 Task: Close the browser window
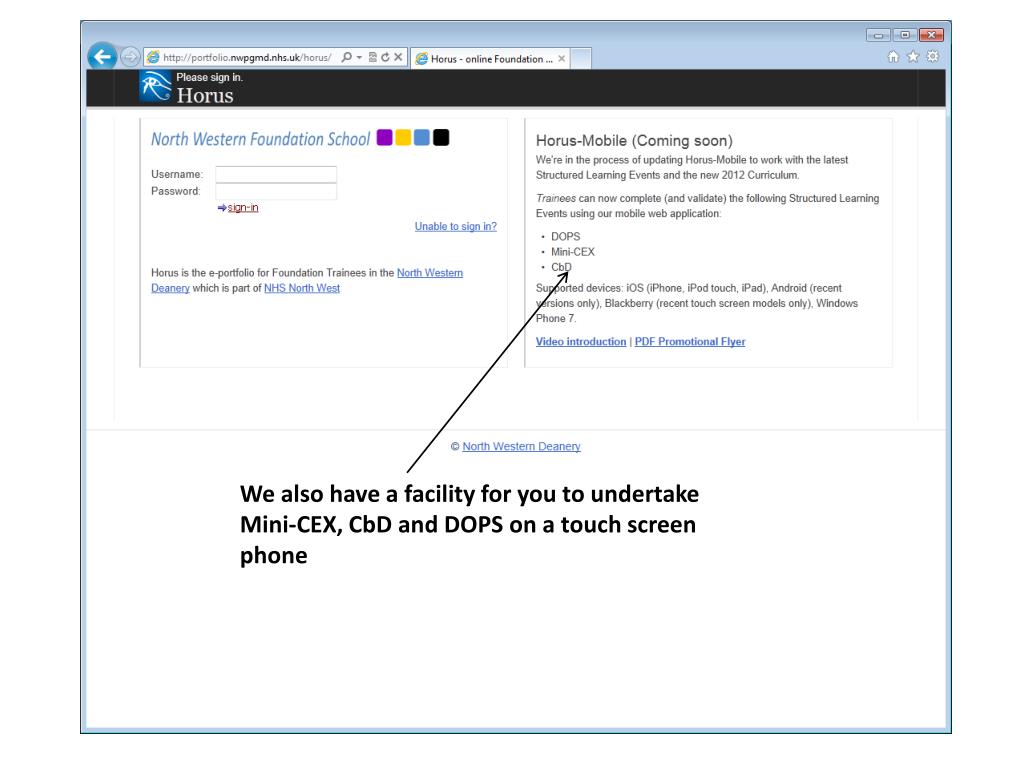pos(931,35)
